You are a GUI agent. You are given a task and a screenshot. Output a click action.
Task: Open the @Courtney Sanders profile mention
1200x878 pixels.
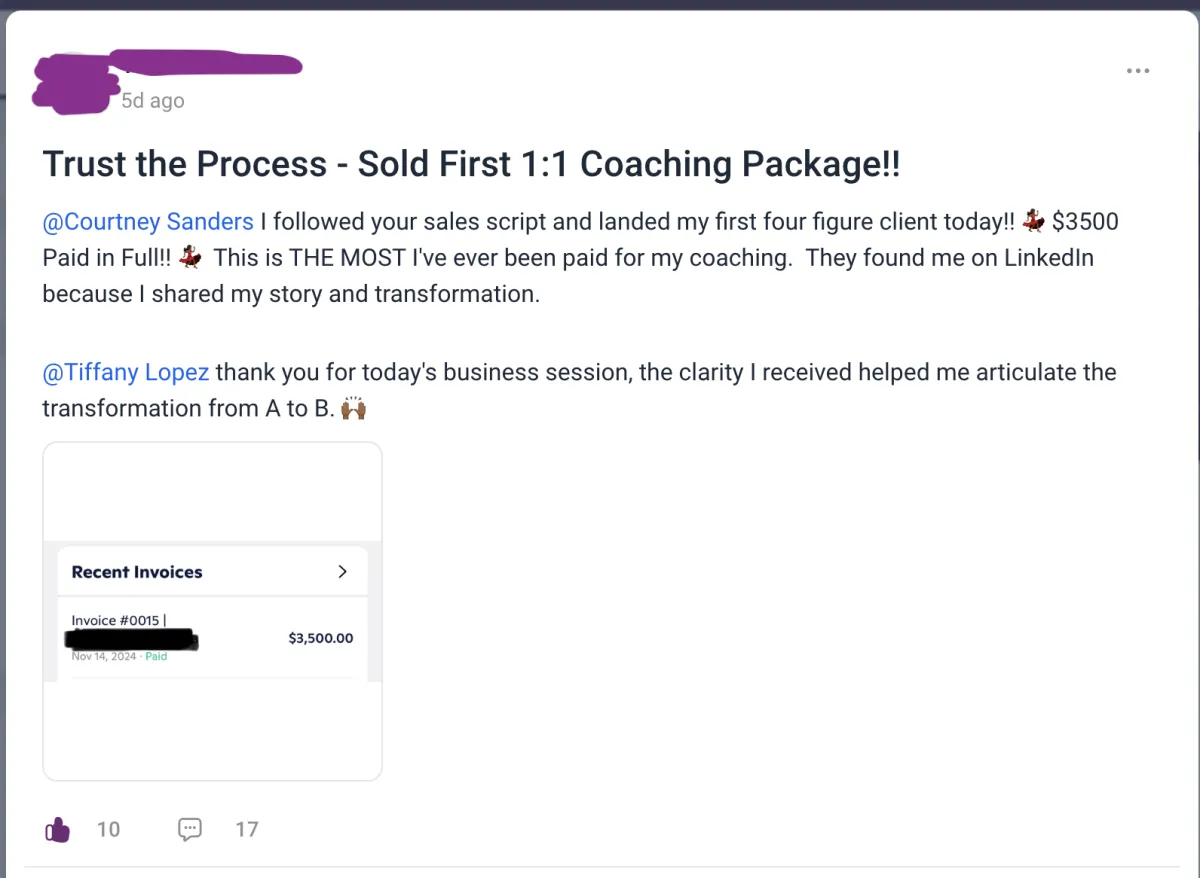point(148,222)
